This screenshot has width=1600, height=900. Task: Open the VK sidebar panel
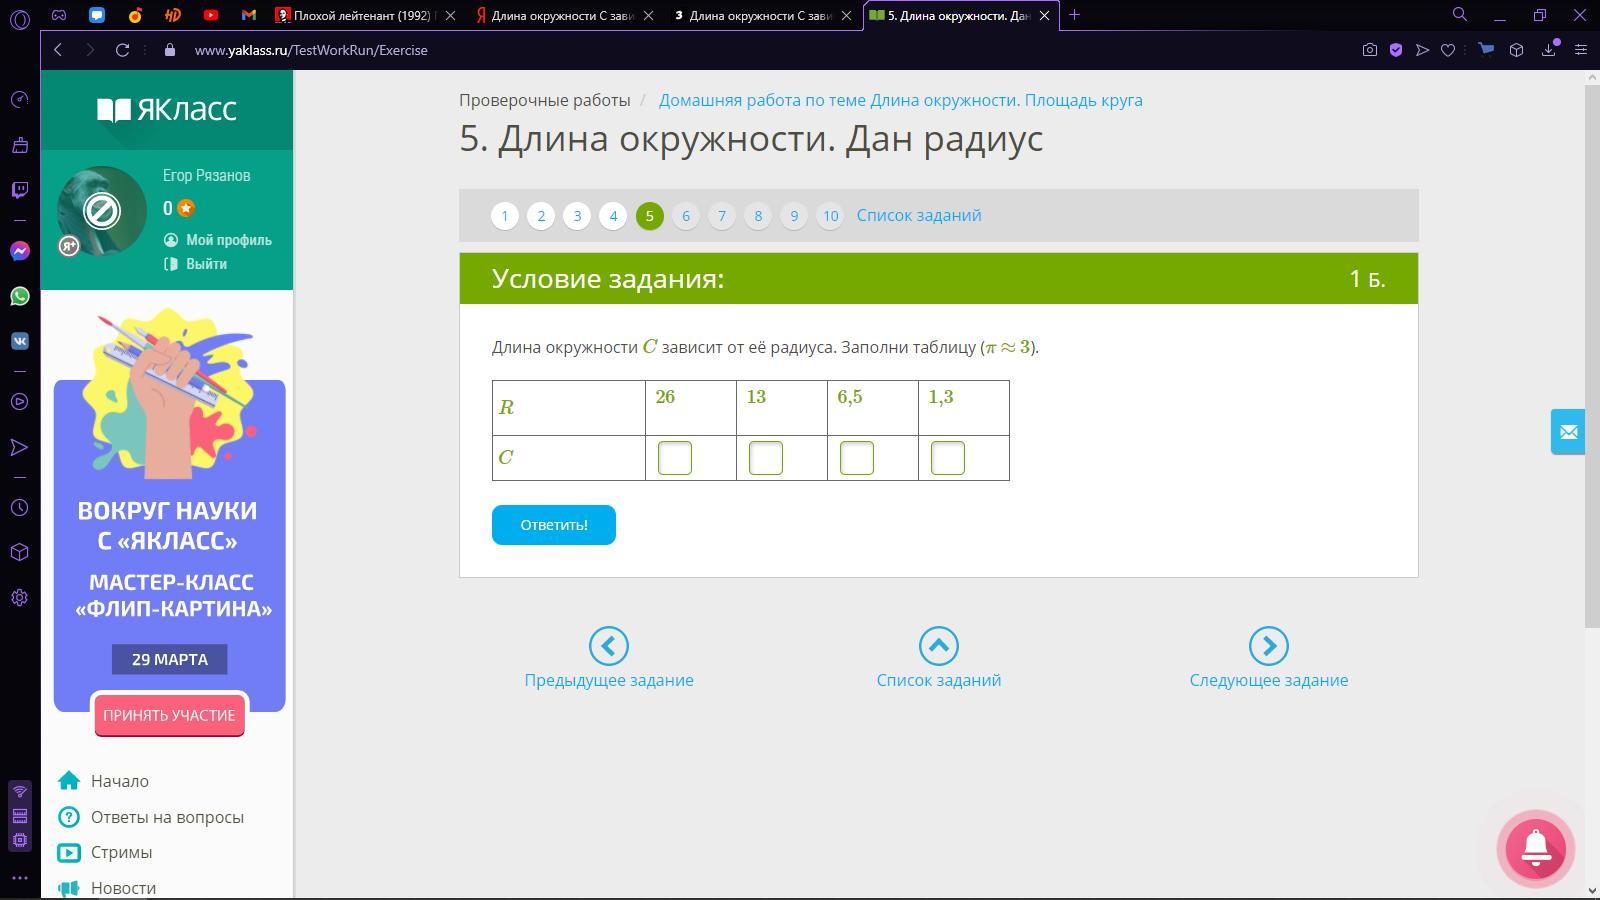pos(20,341)
